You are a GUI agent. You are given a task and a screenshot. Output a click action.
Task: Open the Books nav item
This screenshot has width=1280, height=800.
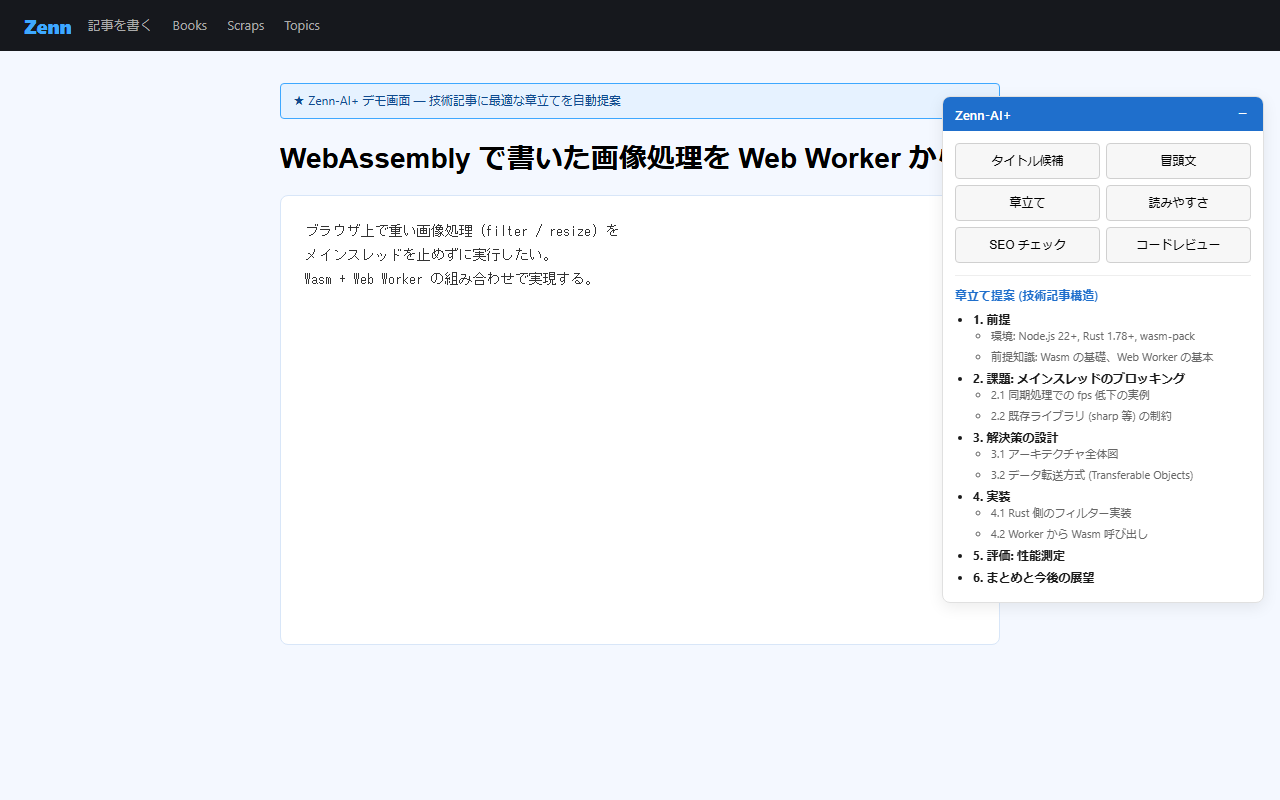click(190, 26)
